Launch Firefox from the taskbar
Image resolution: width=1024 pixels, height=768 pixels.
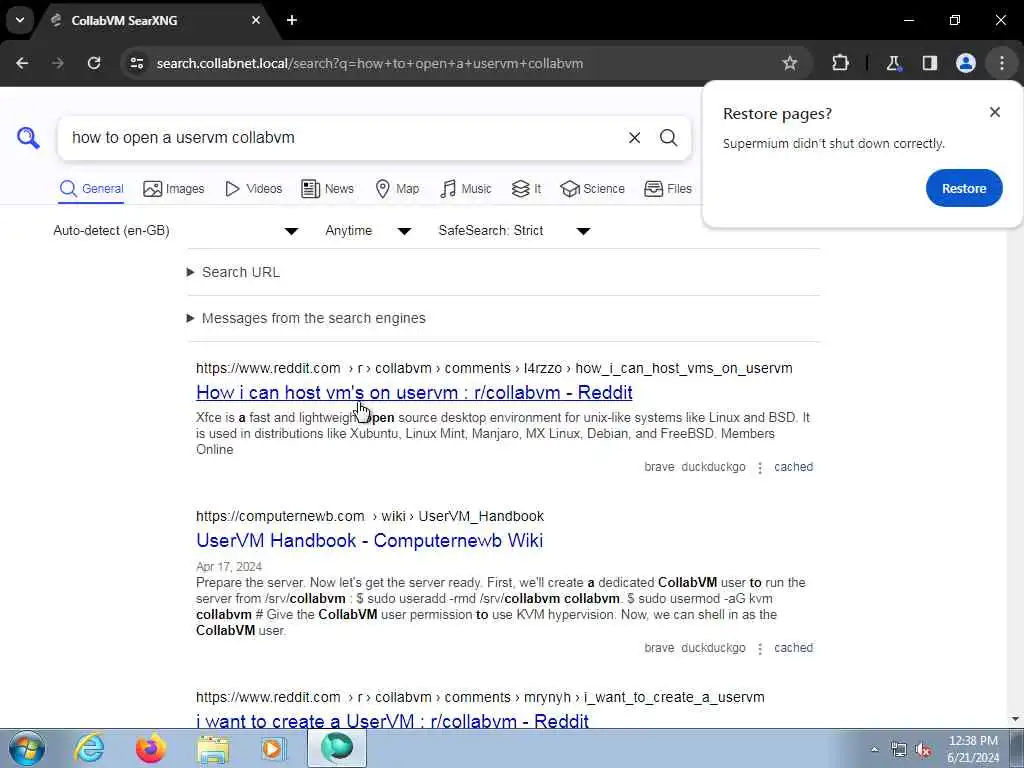(151, 748)
